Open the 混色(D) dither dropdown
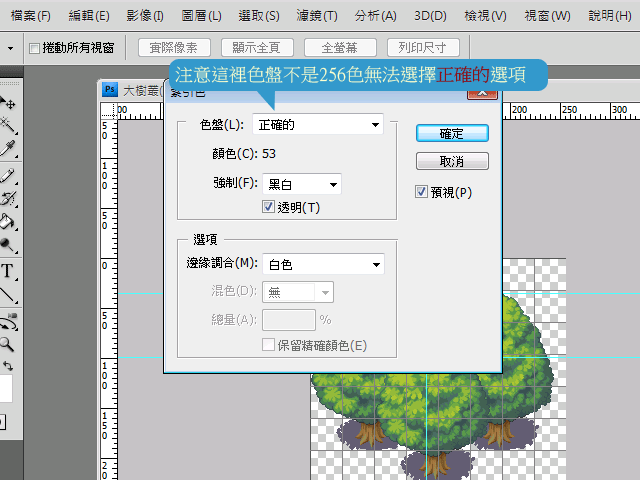640x480 pixels. [x=298, y=292]
